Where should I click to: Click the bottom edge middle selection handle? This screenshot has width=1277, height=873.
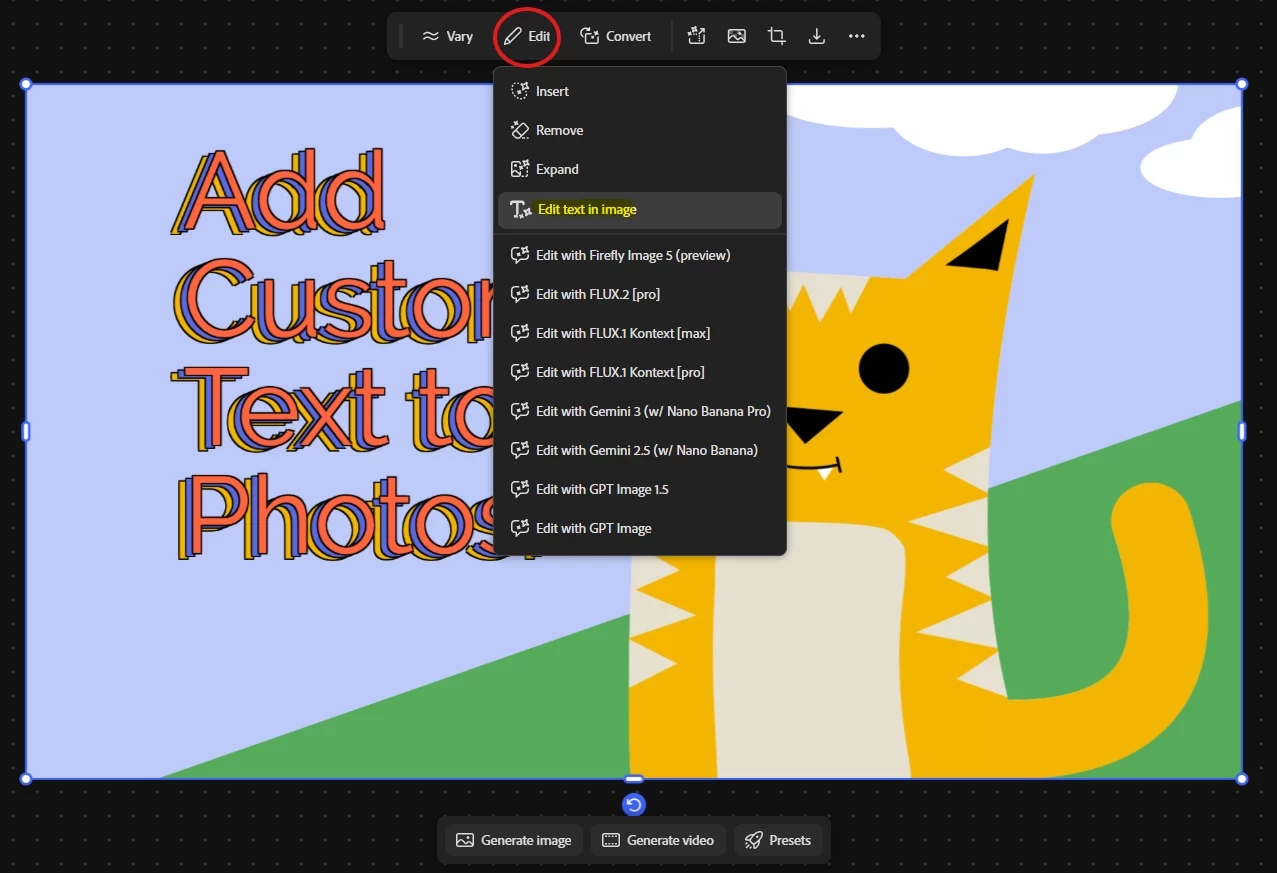point(634,779)
